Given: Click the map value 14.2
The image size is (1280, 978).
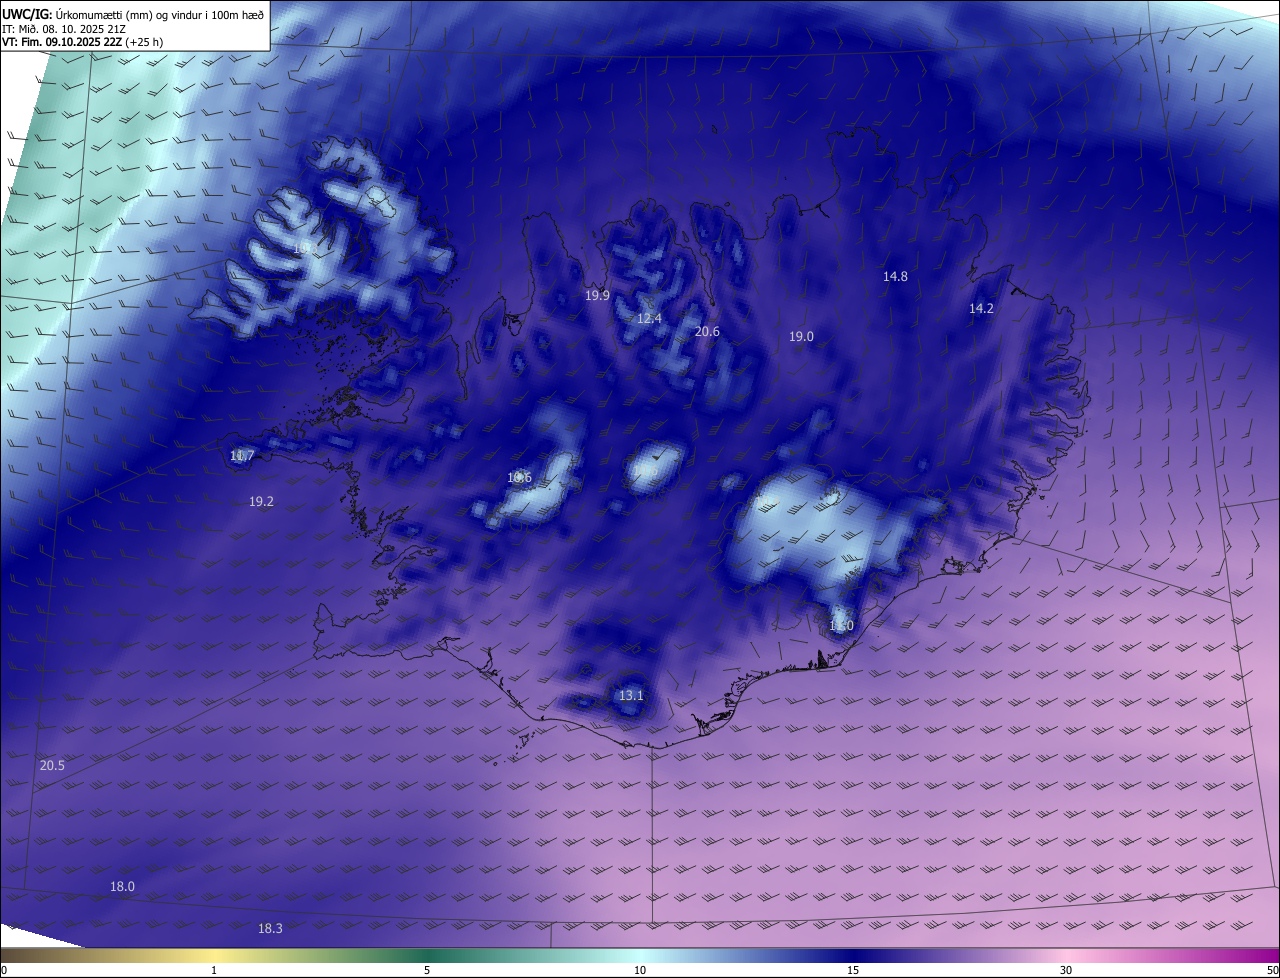Looking at the screenshot, I should point(981,308).
